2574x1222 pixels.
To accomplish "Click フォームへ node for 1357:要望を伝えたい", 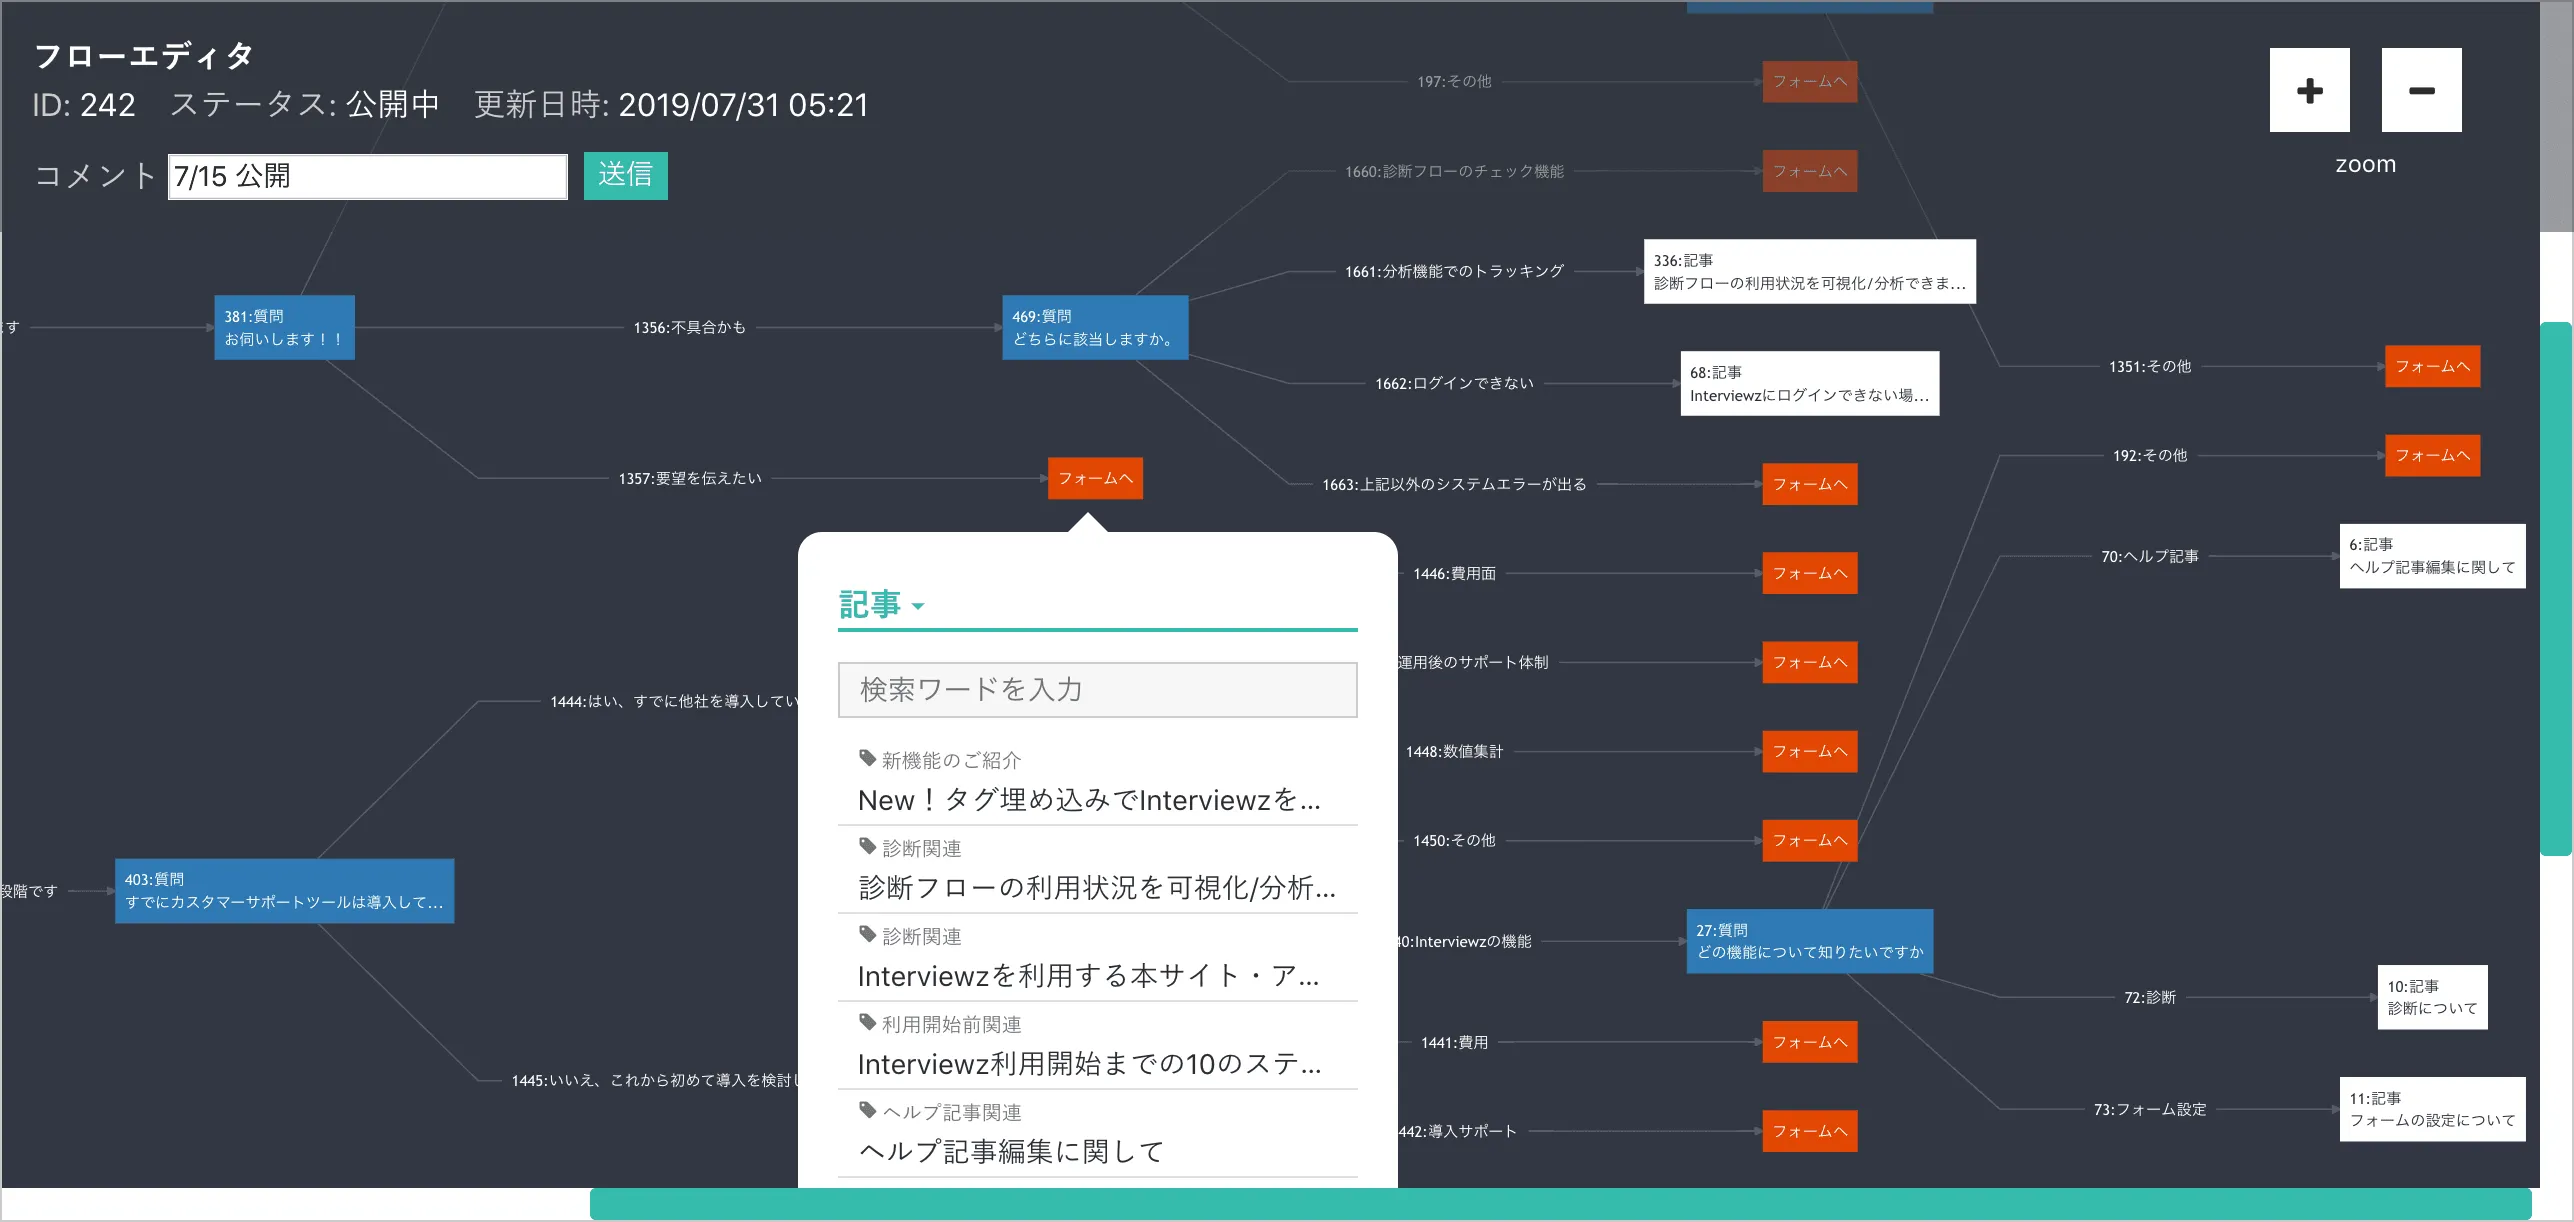I will point(1095,478).
